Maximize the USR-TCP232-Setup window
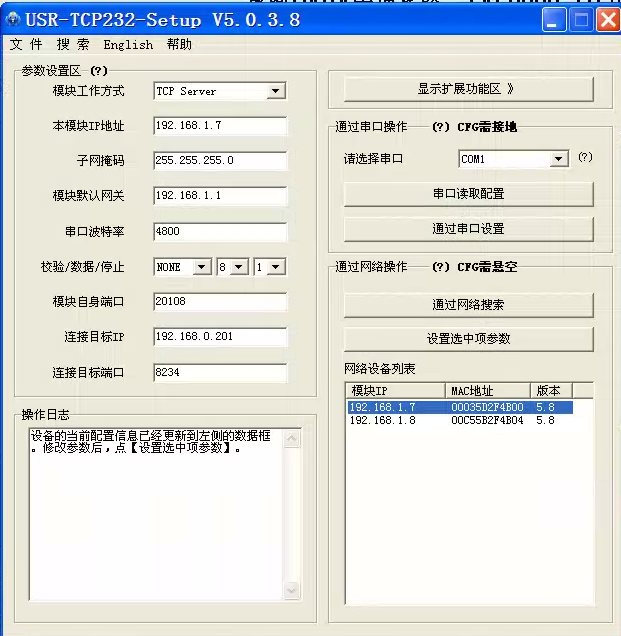 point(581,19)
